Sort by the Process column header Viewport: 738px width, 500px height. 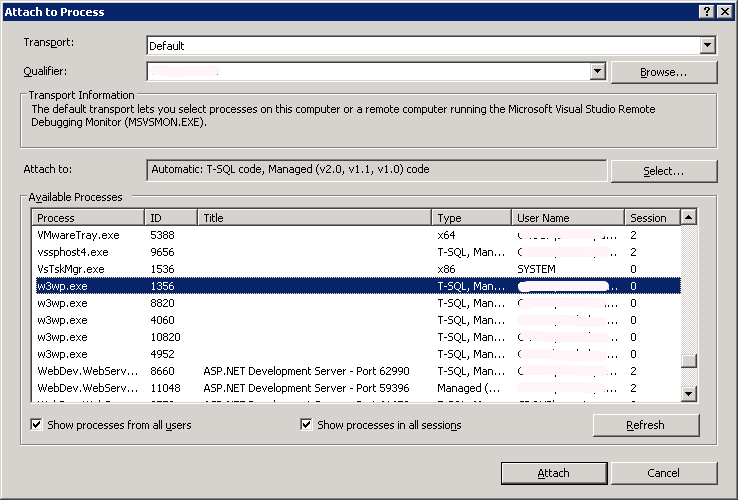point(88,218)
